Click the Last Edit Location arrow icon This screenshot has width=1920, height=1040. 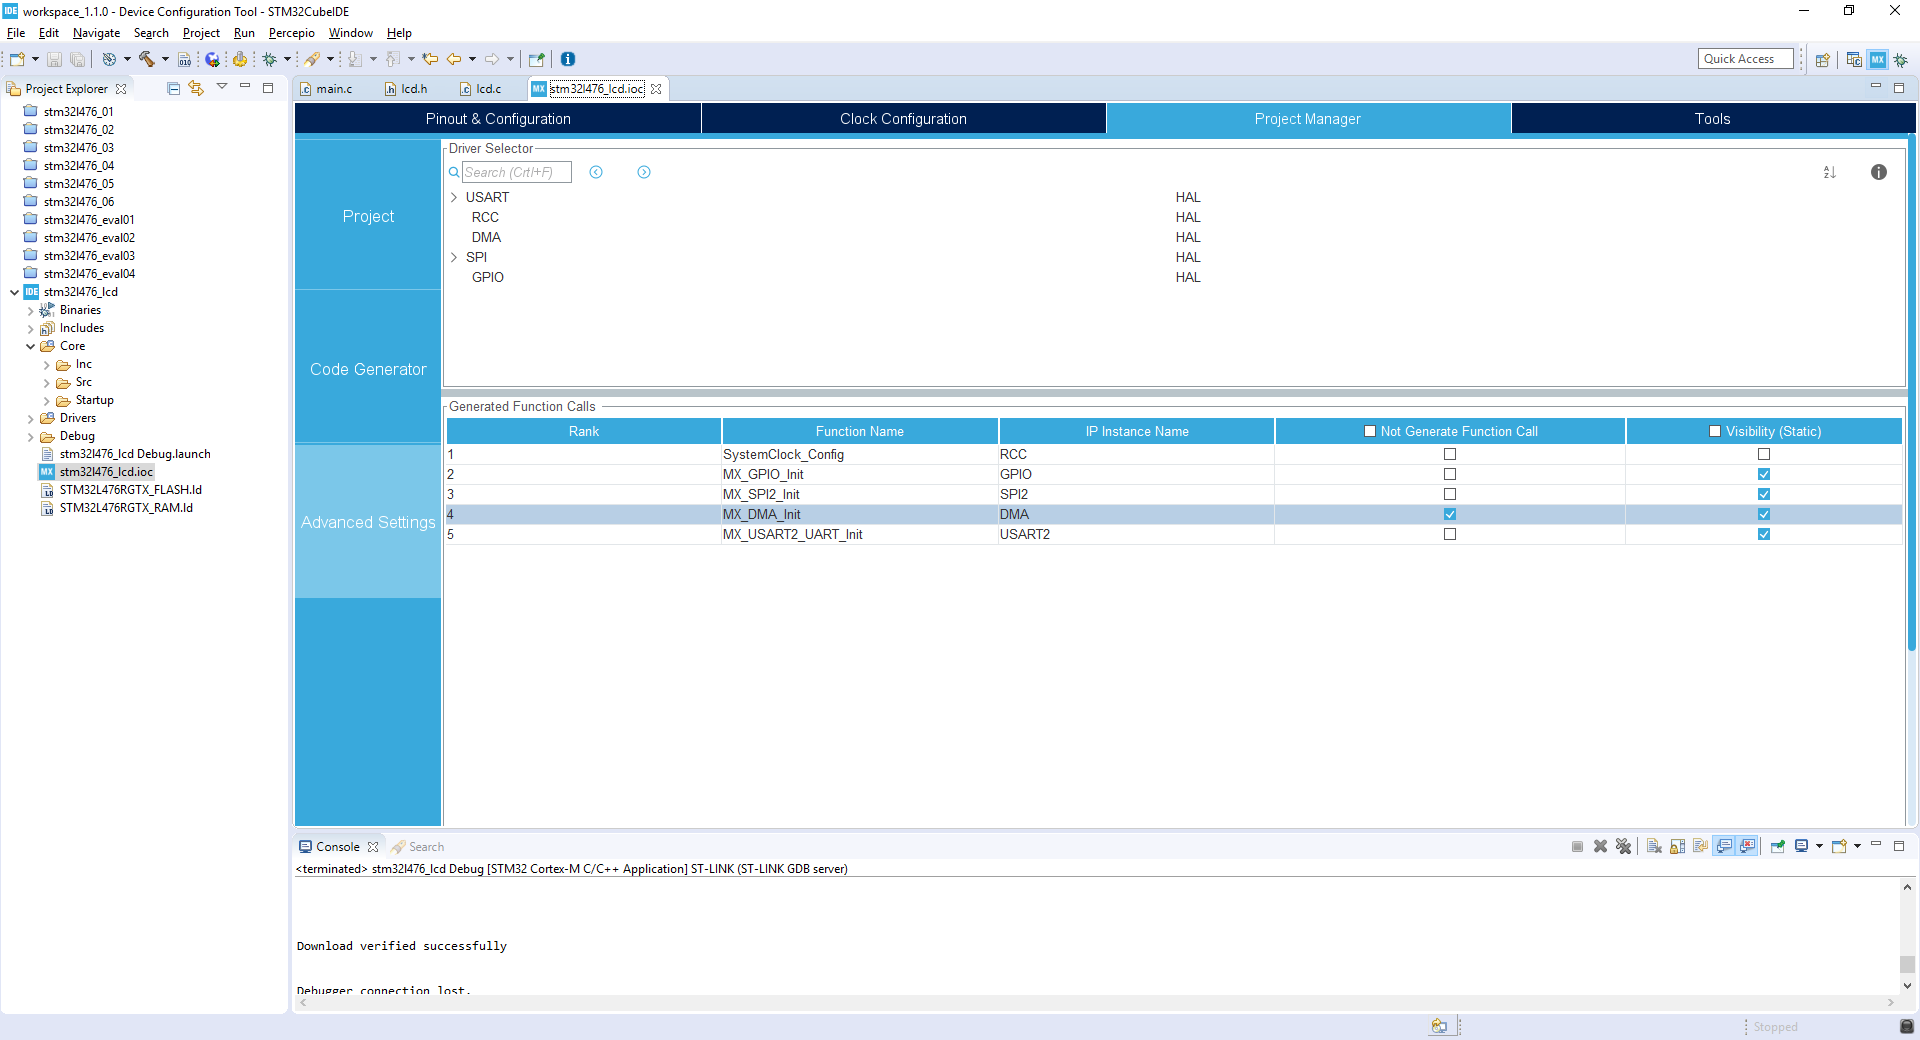pyautogui.click(x=430, y=59)
